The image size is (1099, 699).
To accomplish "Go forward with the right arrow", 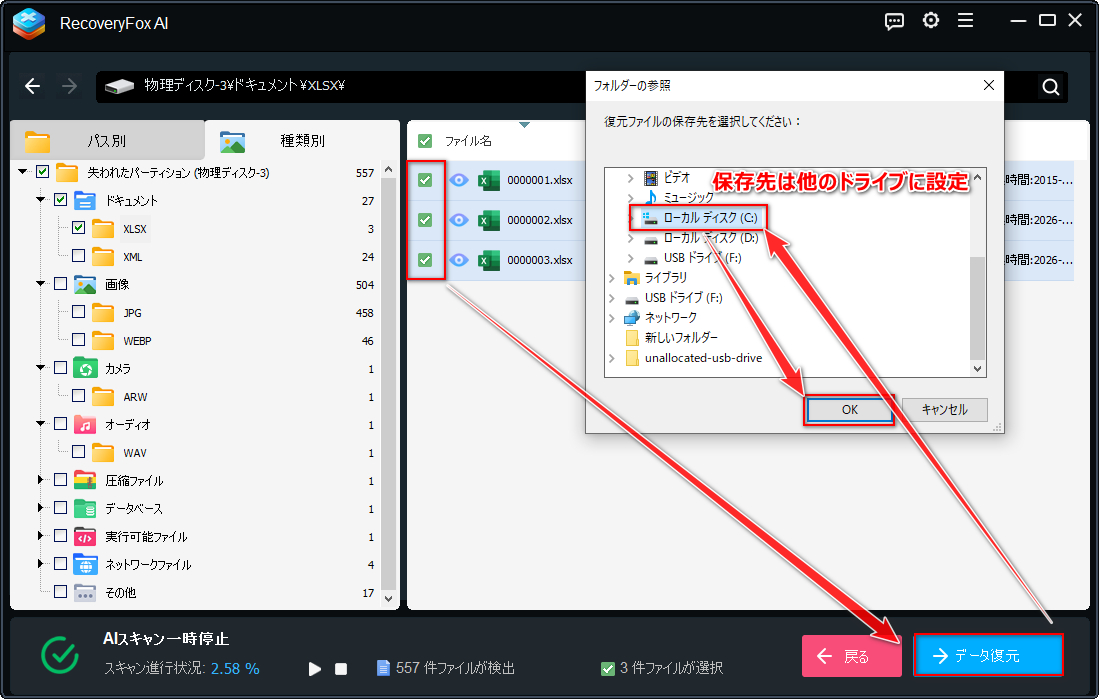I will (69, 86).
